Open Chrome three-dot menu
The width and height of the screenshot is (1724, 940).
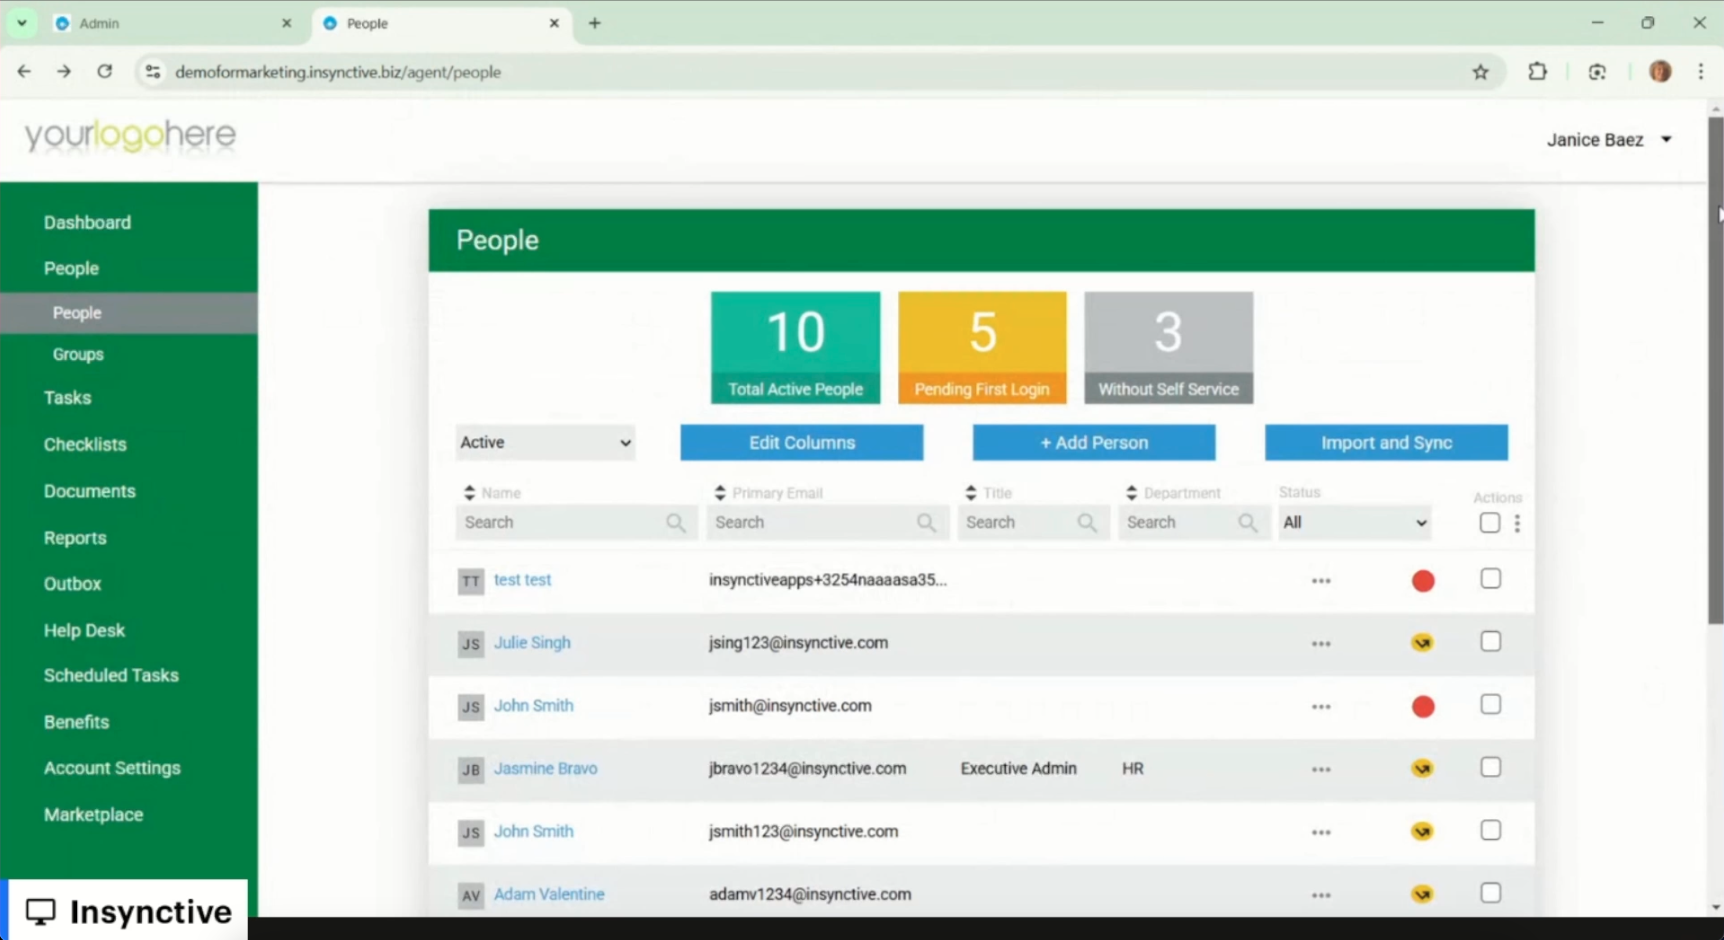click(1701, 72)
